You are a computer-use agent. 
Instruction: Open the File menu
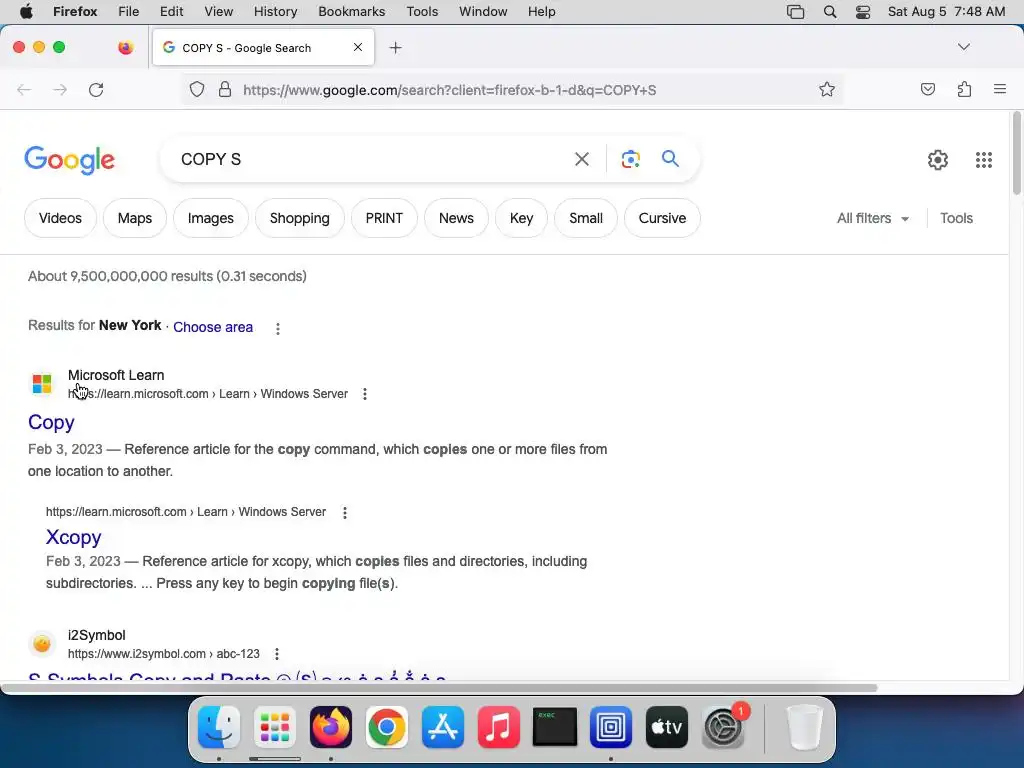coord(128,11)
